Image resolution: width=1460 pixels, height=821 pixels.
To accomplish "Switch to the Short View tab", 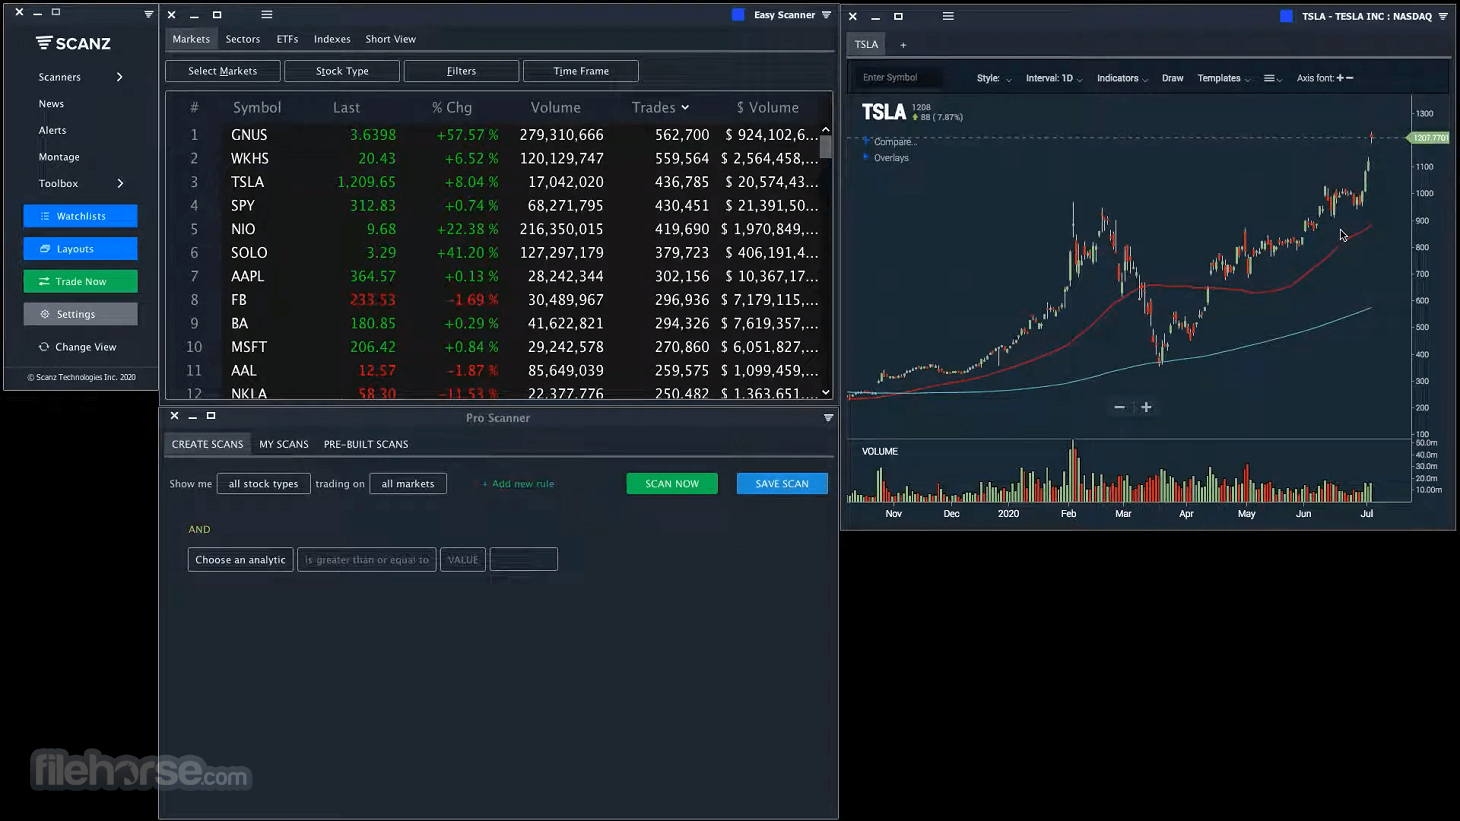I will coord(390,39).
